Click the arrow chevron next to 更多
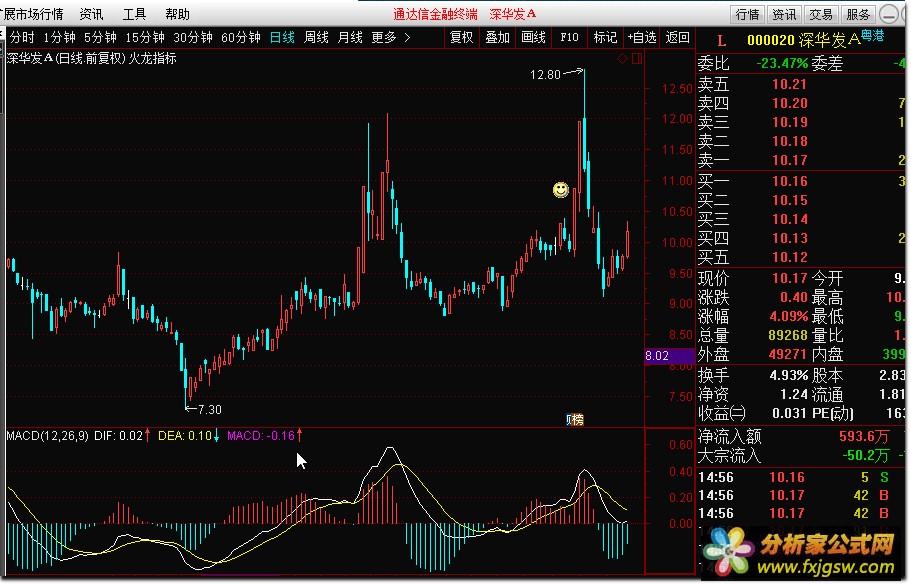Viewport: 911px width, 584px height. click(407, 38)
